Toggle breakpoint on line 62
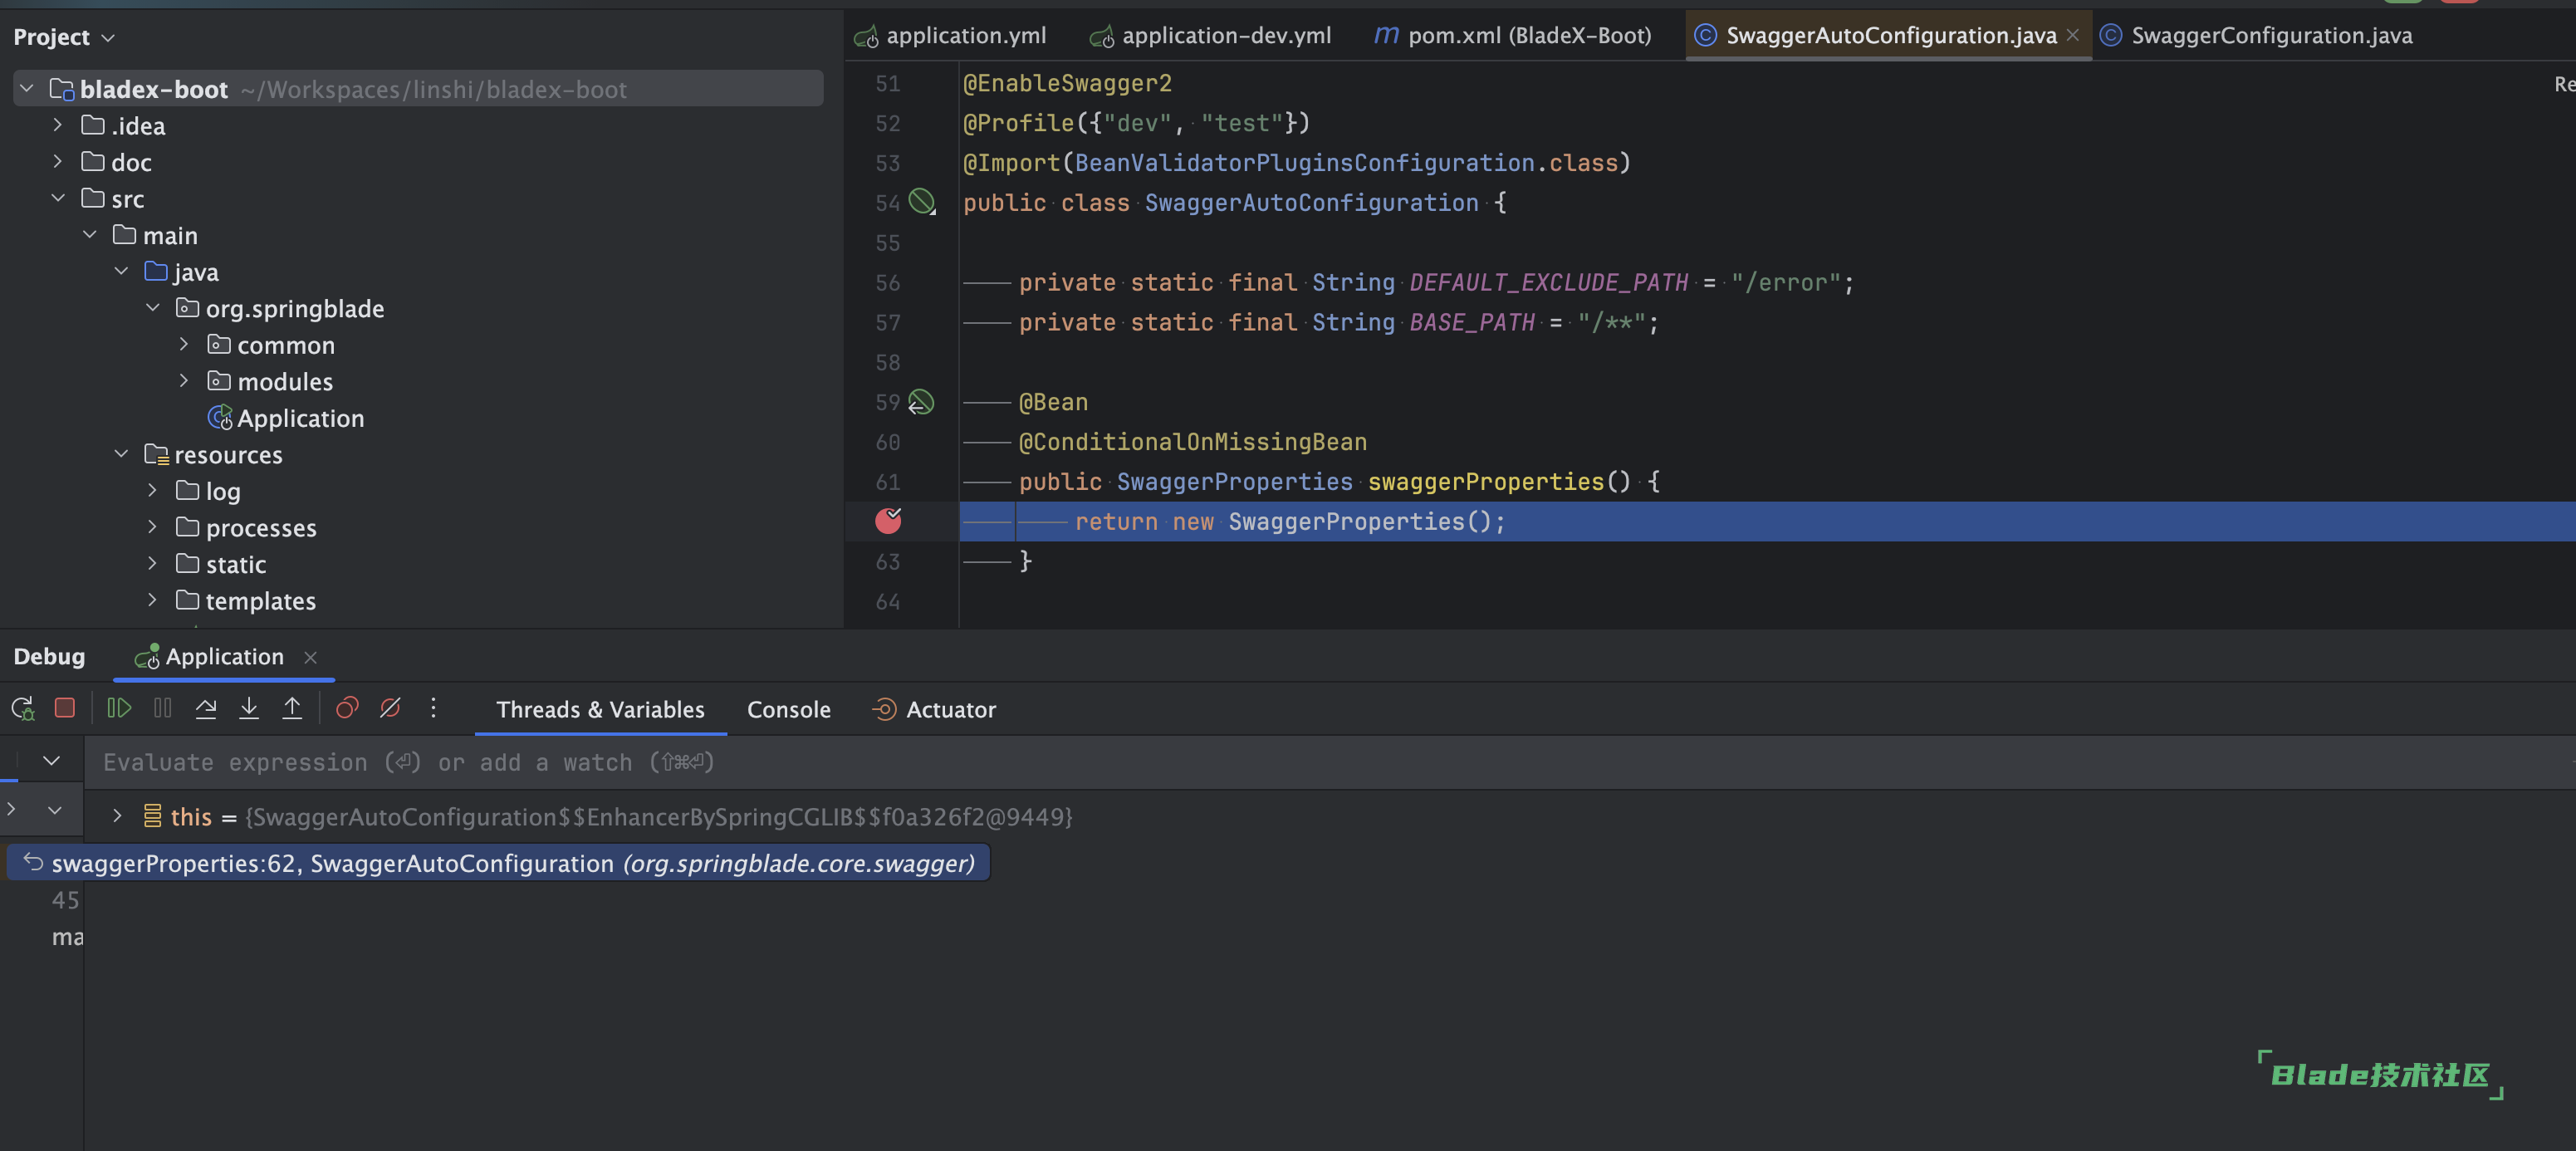 (x=887, y=522)
